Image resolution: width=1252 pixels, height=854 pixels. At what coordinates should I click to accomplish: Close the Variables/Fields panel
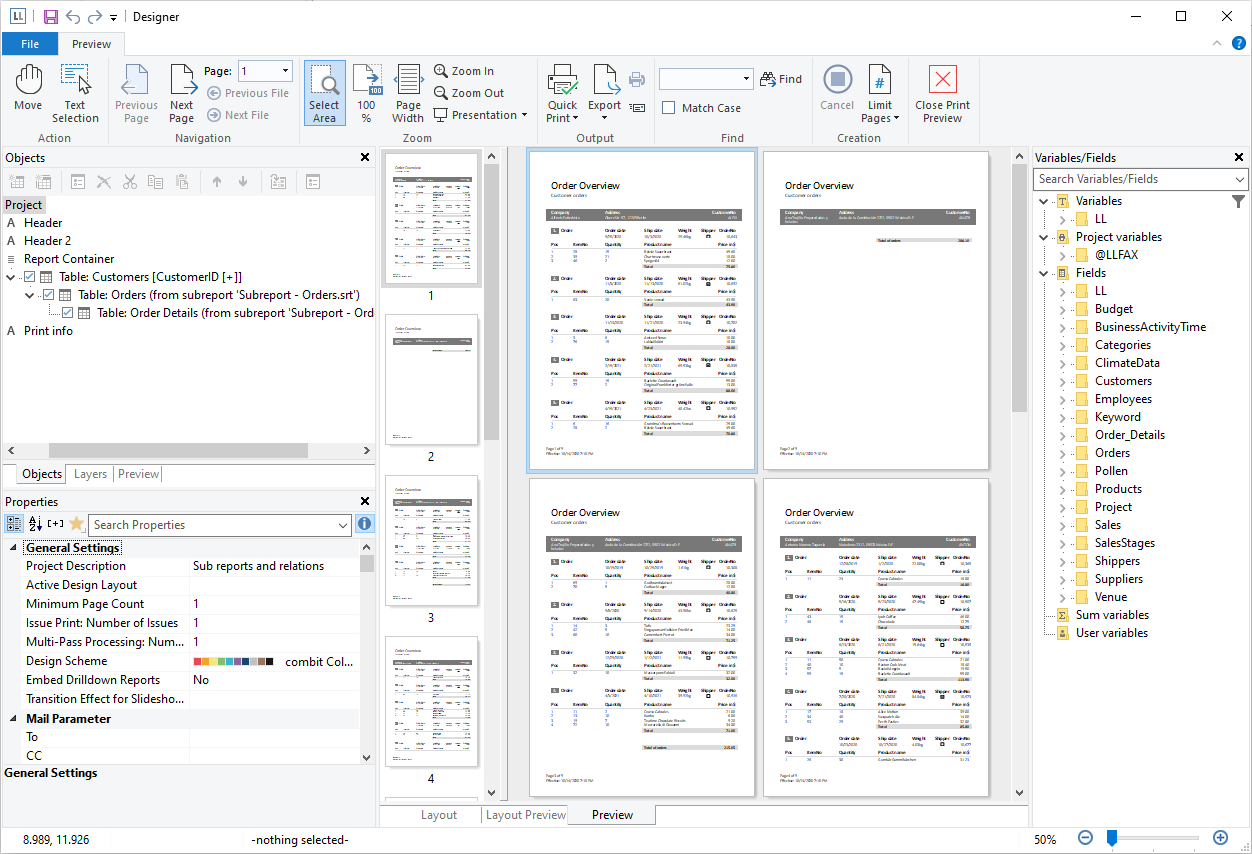click(1239, 158)
